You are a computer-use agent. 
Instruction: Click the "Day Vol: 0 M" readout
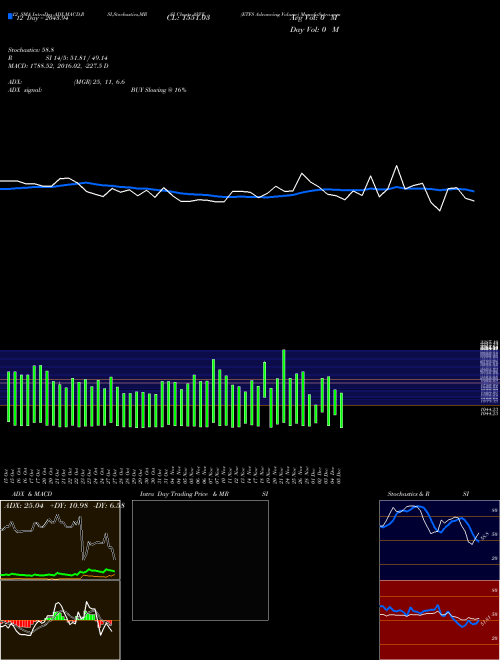point(314,30)
